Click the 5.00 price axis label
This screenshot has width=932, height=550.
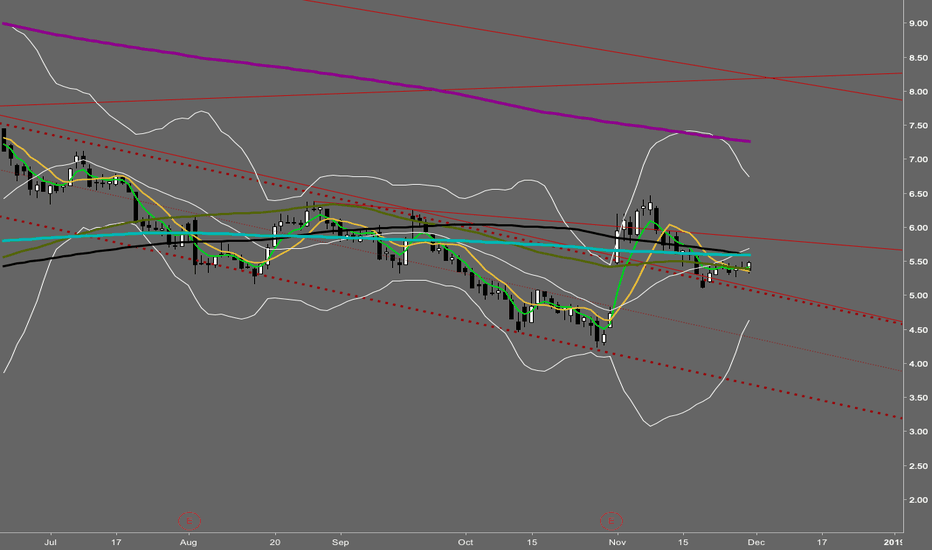click(x=918, y=296)
